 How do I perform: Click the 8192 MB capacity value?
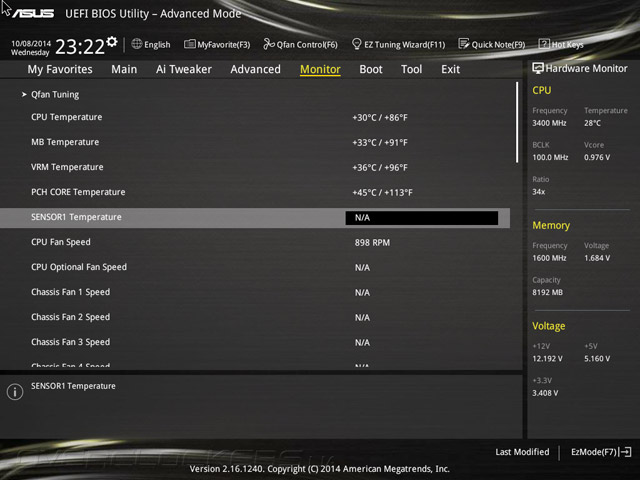pos(547,292)
